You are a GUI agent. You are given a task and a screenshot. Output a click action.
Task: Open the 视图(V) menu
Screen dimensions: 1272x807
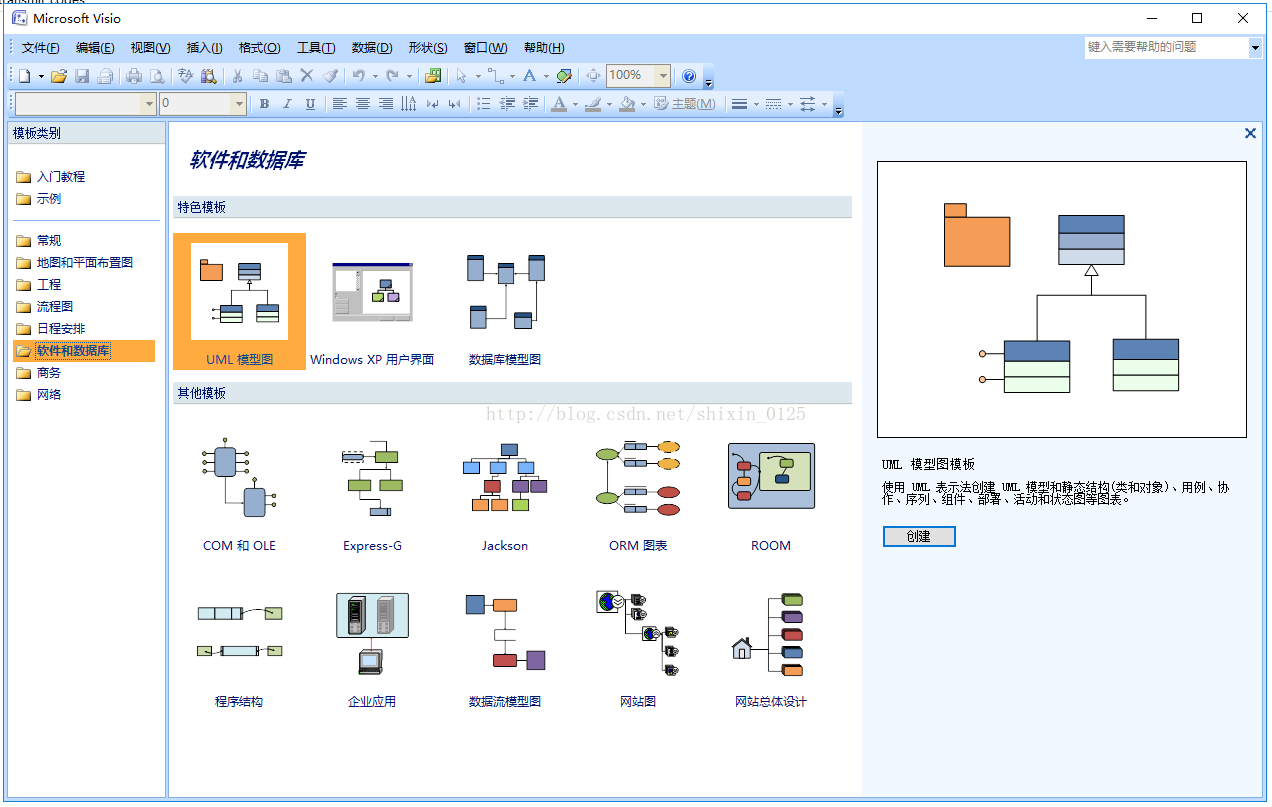[150, 48]
